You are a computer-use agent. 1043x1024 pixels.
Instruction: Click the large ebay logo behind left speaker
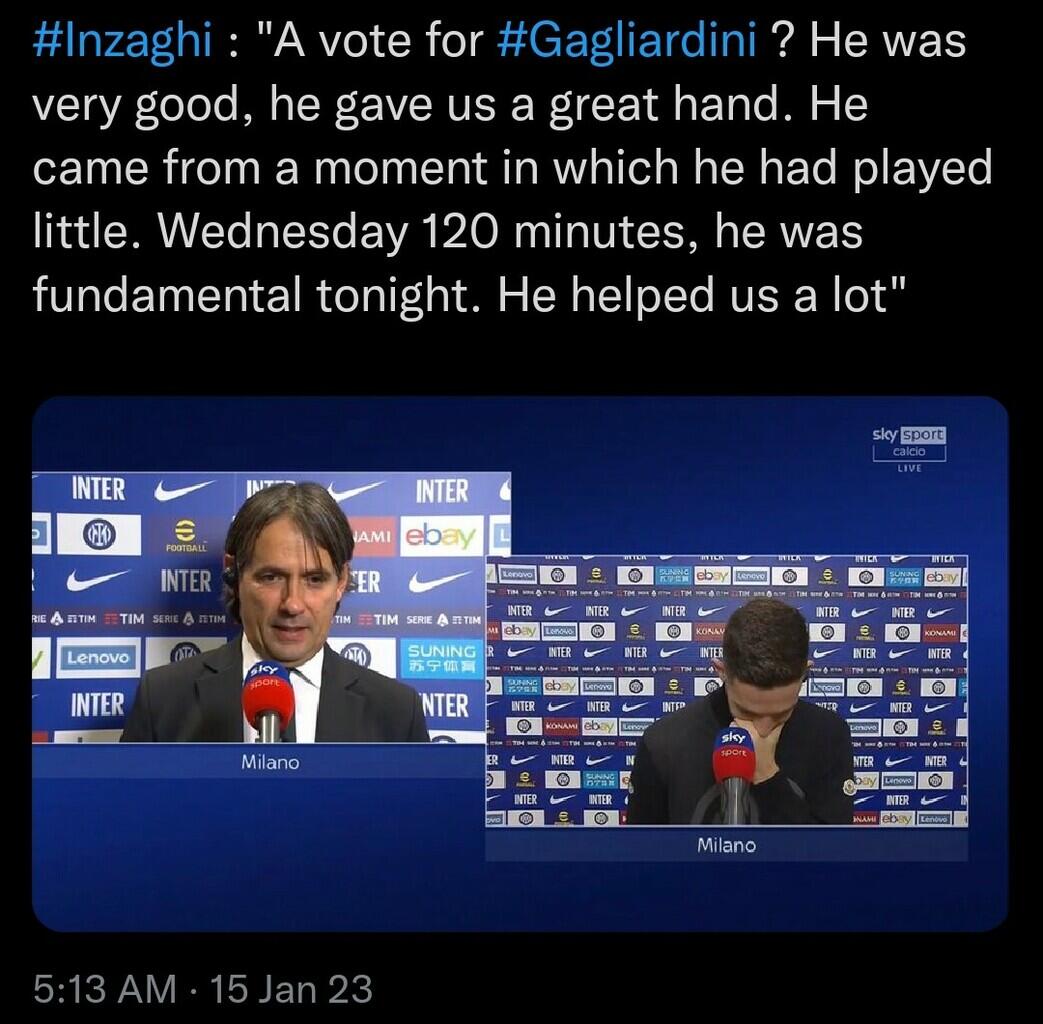(439, 537)
